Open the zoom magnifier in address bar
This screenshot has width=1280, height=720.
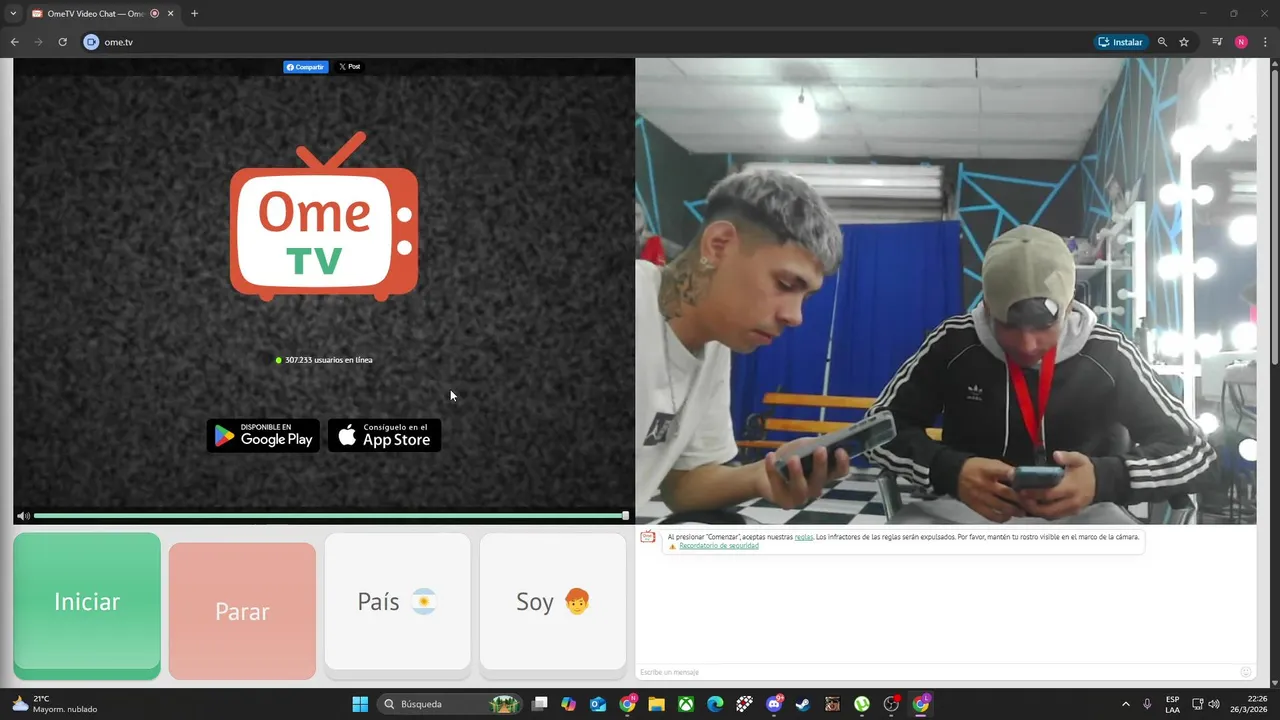[1162, 42]
